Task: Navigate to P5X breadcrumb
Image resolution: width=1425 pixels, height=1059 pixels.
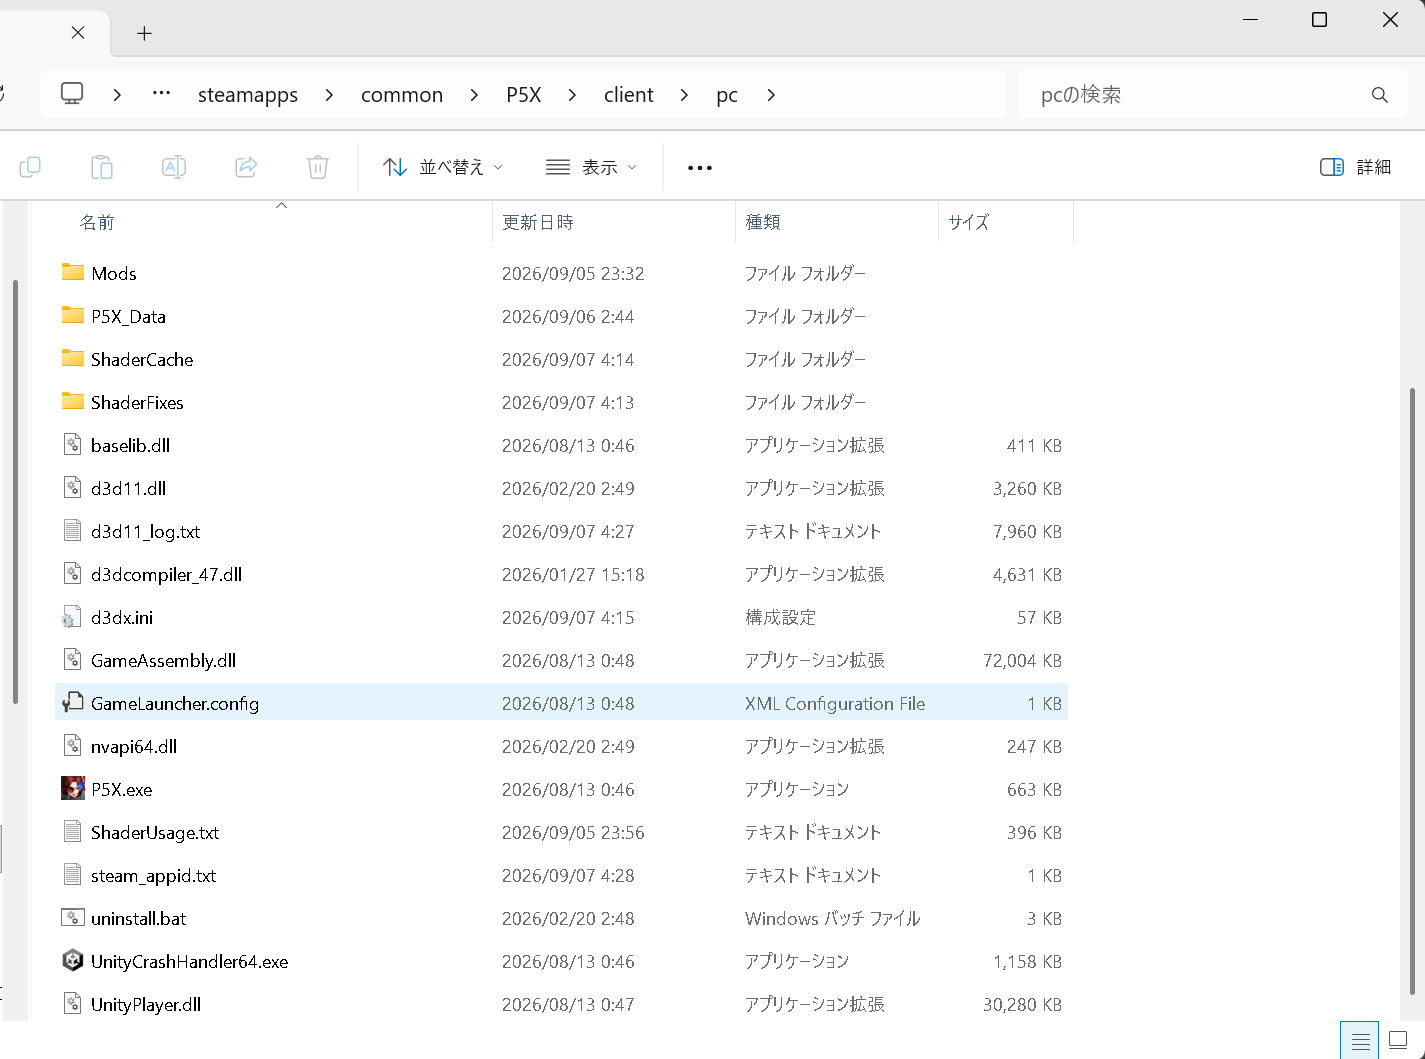Action: click(524, 95)
